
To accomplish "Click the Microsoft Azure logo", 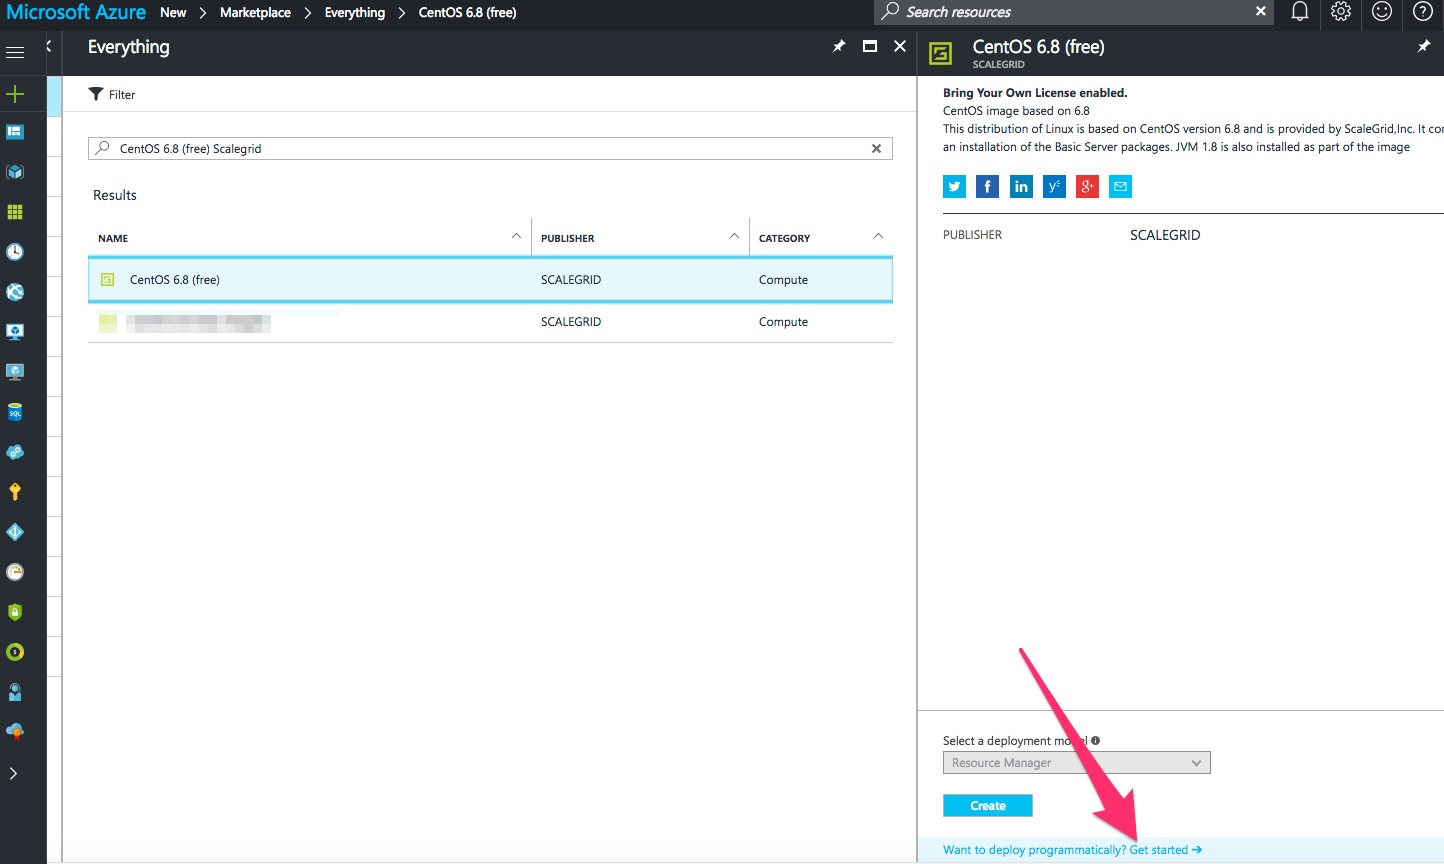I will (76, 12).
